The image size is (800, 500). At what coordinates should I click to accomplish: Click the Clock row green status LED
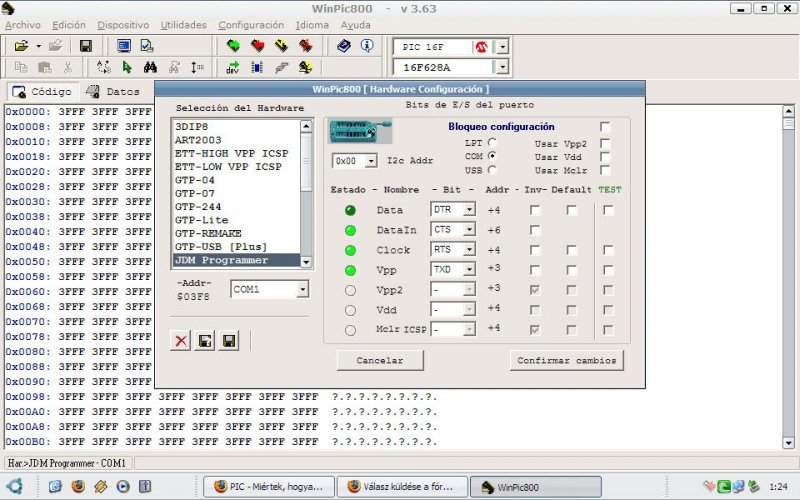point(350,250)
